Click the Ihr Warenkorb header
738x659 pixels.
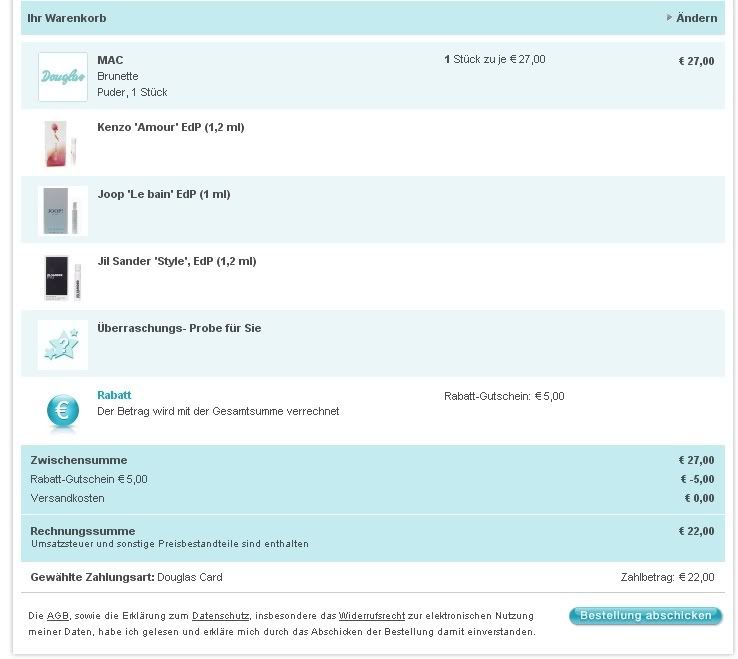click(67, 18)
